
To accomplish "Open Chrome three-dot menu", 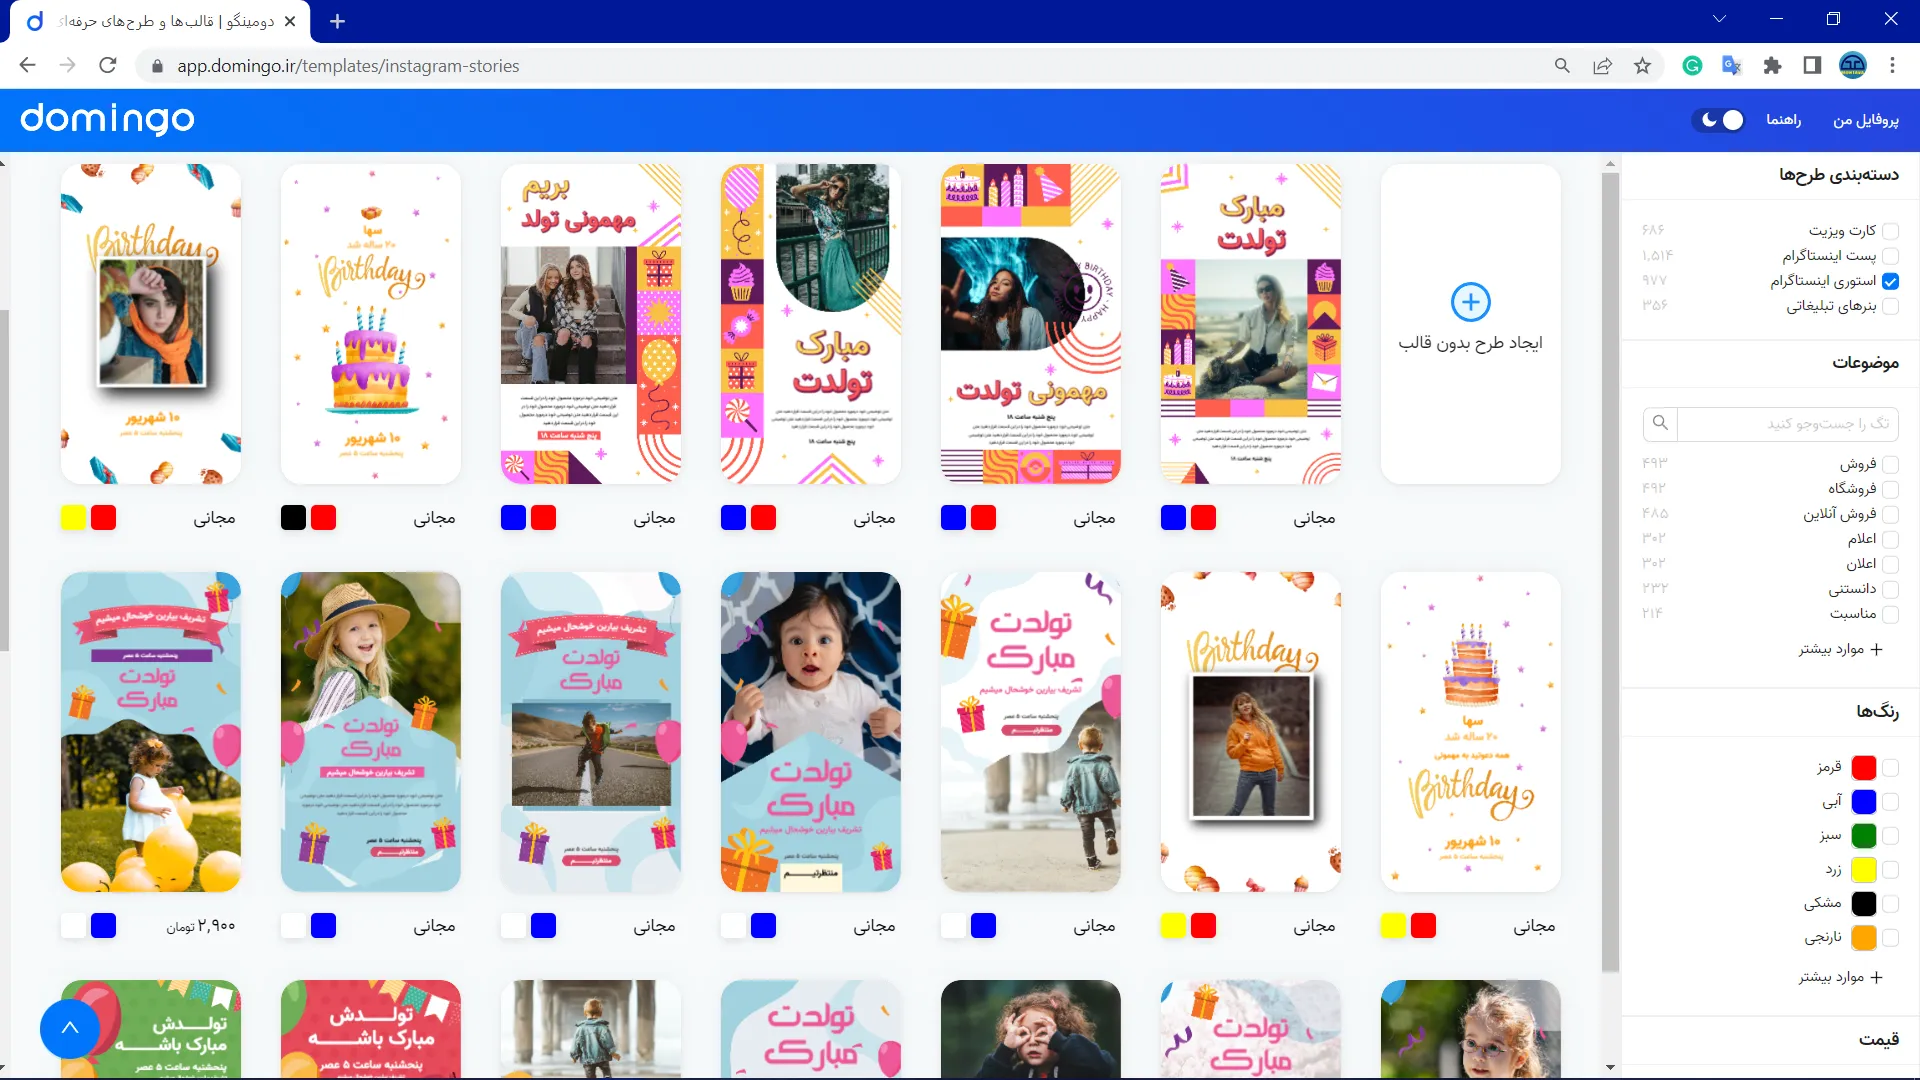I will [1892, 66].
